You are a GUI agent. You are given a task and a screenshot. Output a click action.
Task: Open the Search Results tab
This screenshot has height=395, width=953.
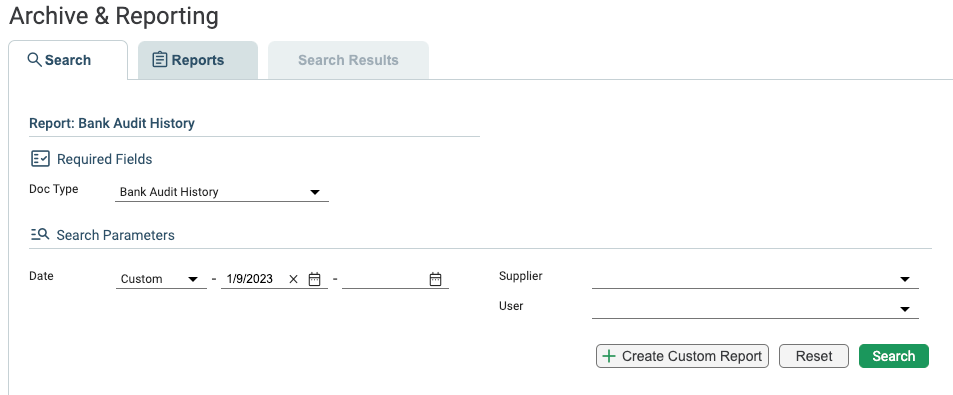click(348, 60)
